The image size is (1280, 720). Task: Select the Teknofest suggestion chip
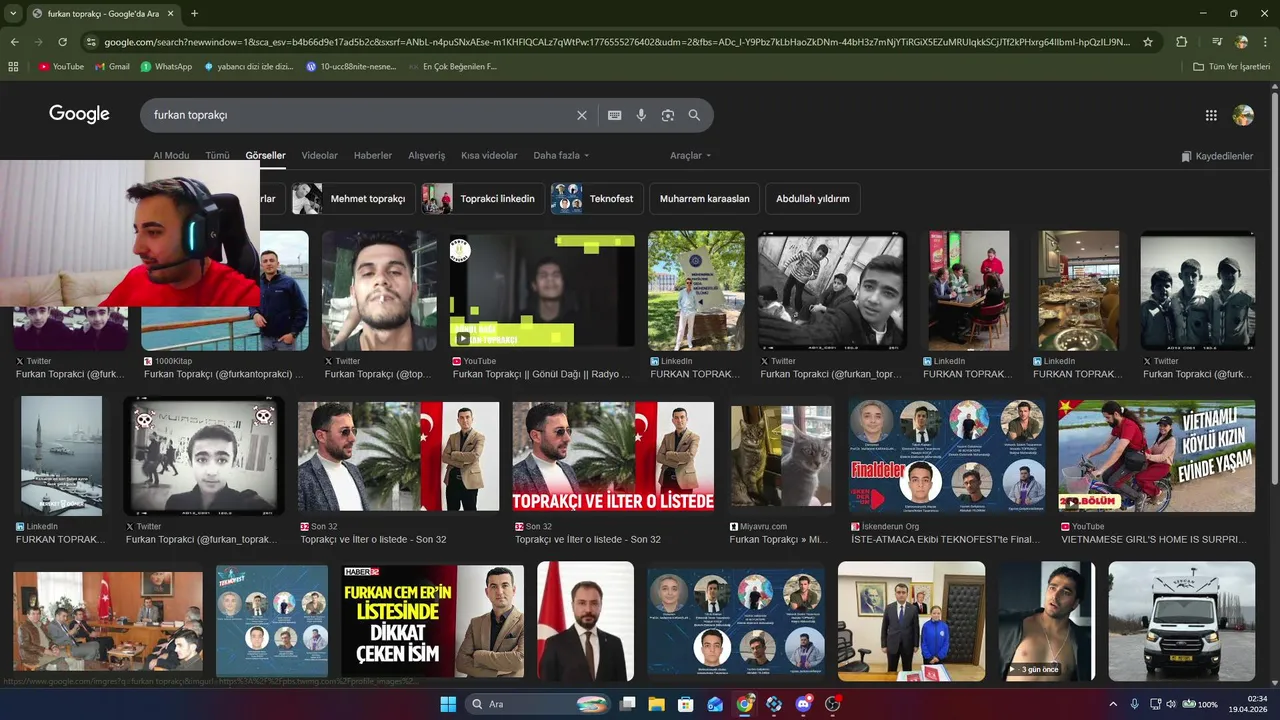tap(597, 198)
